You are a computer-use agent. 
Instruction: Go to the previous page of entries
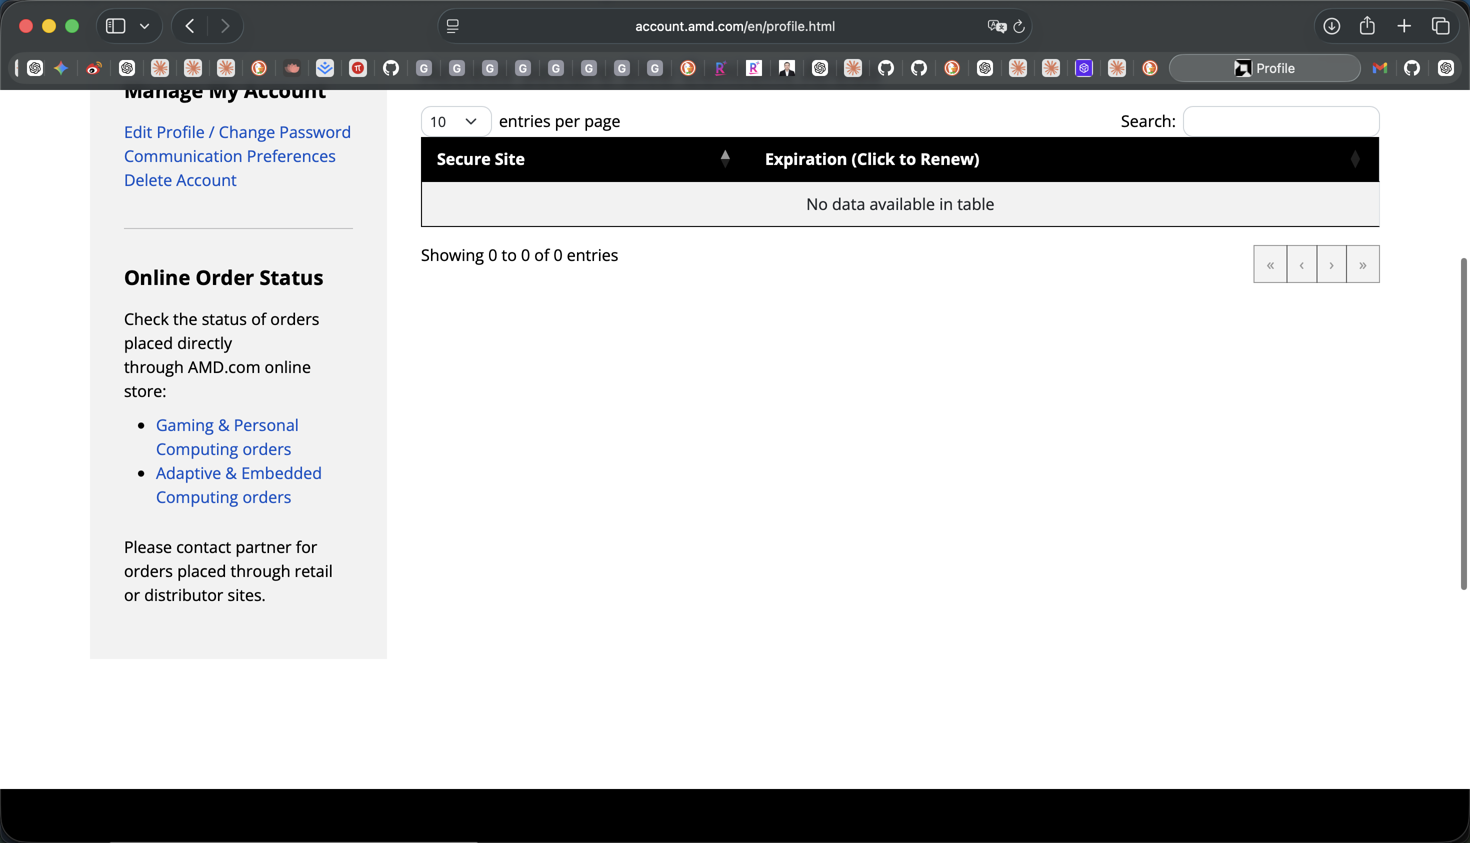1301,264
